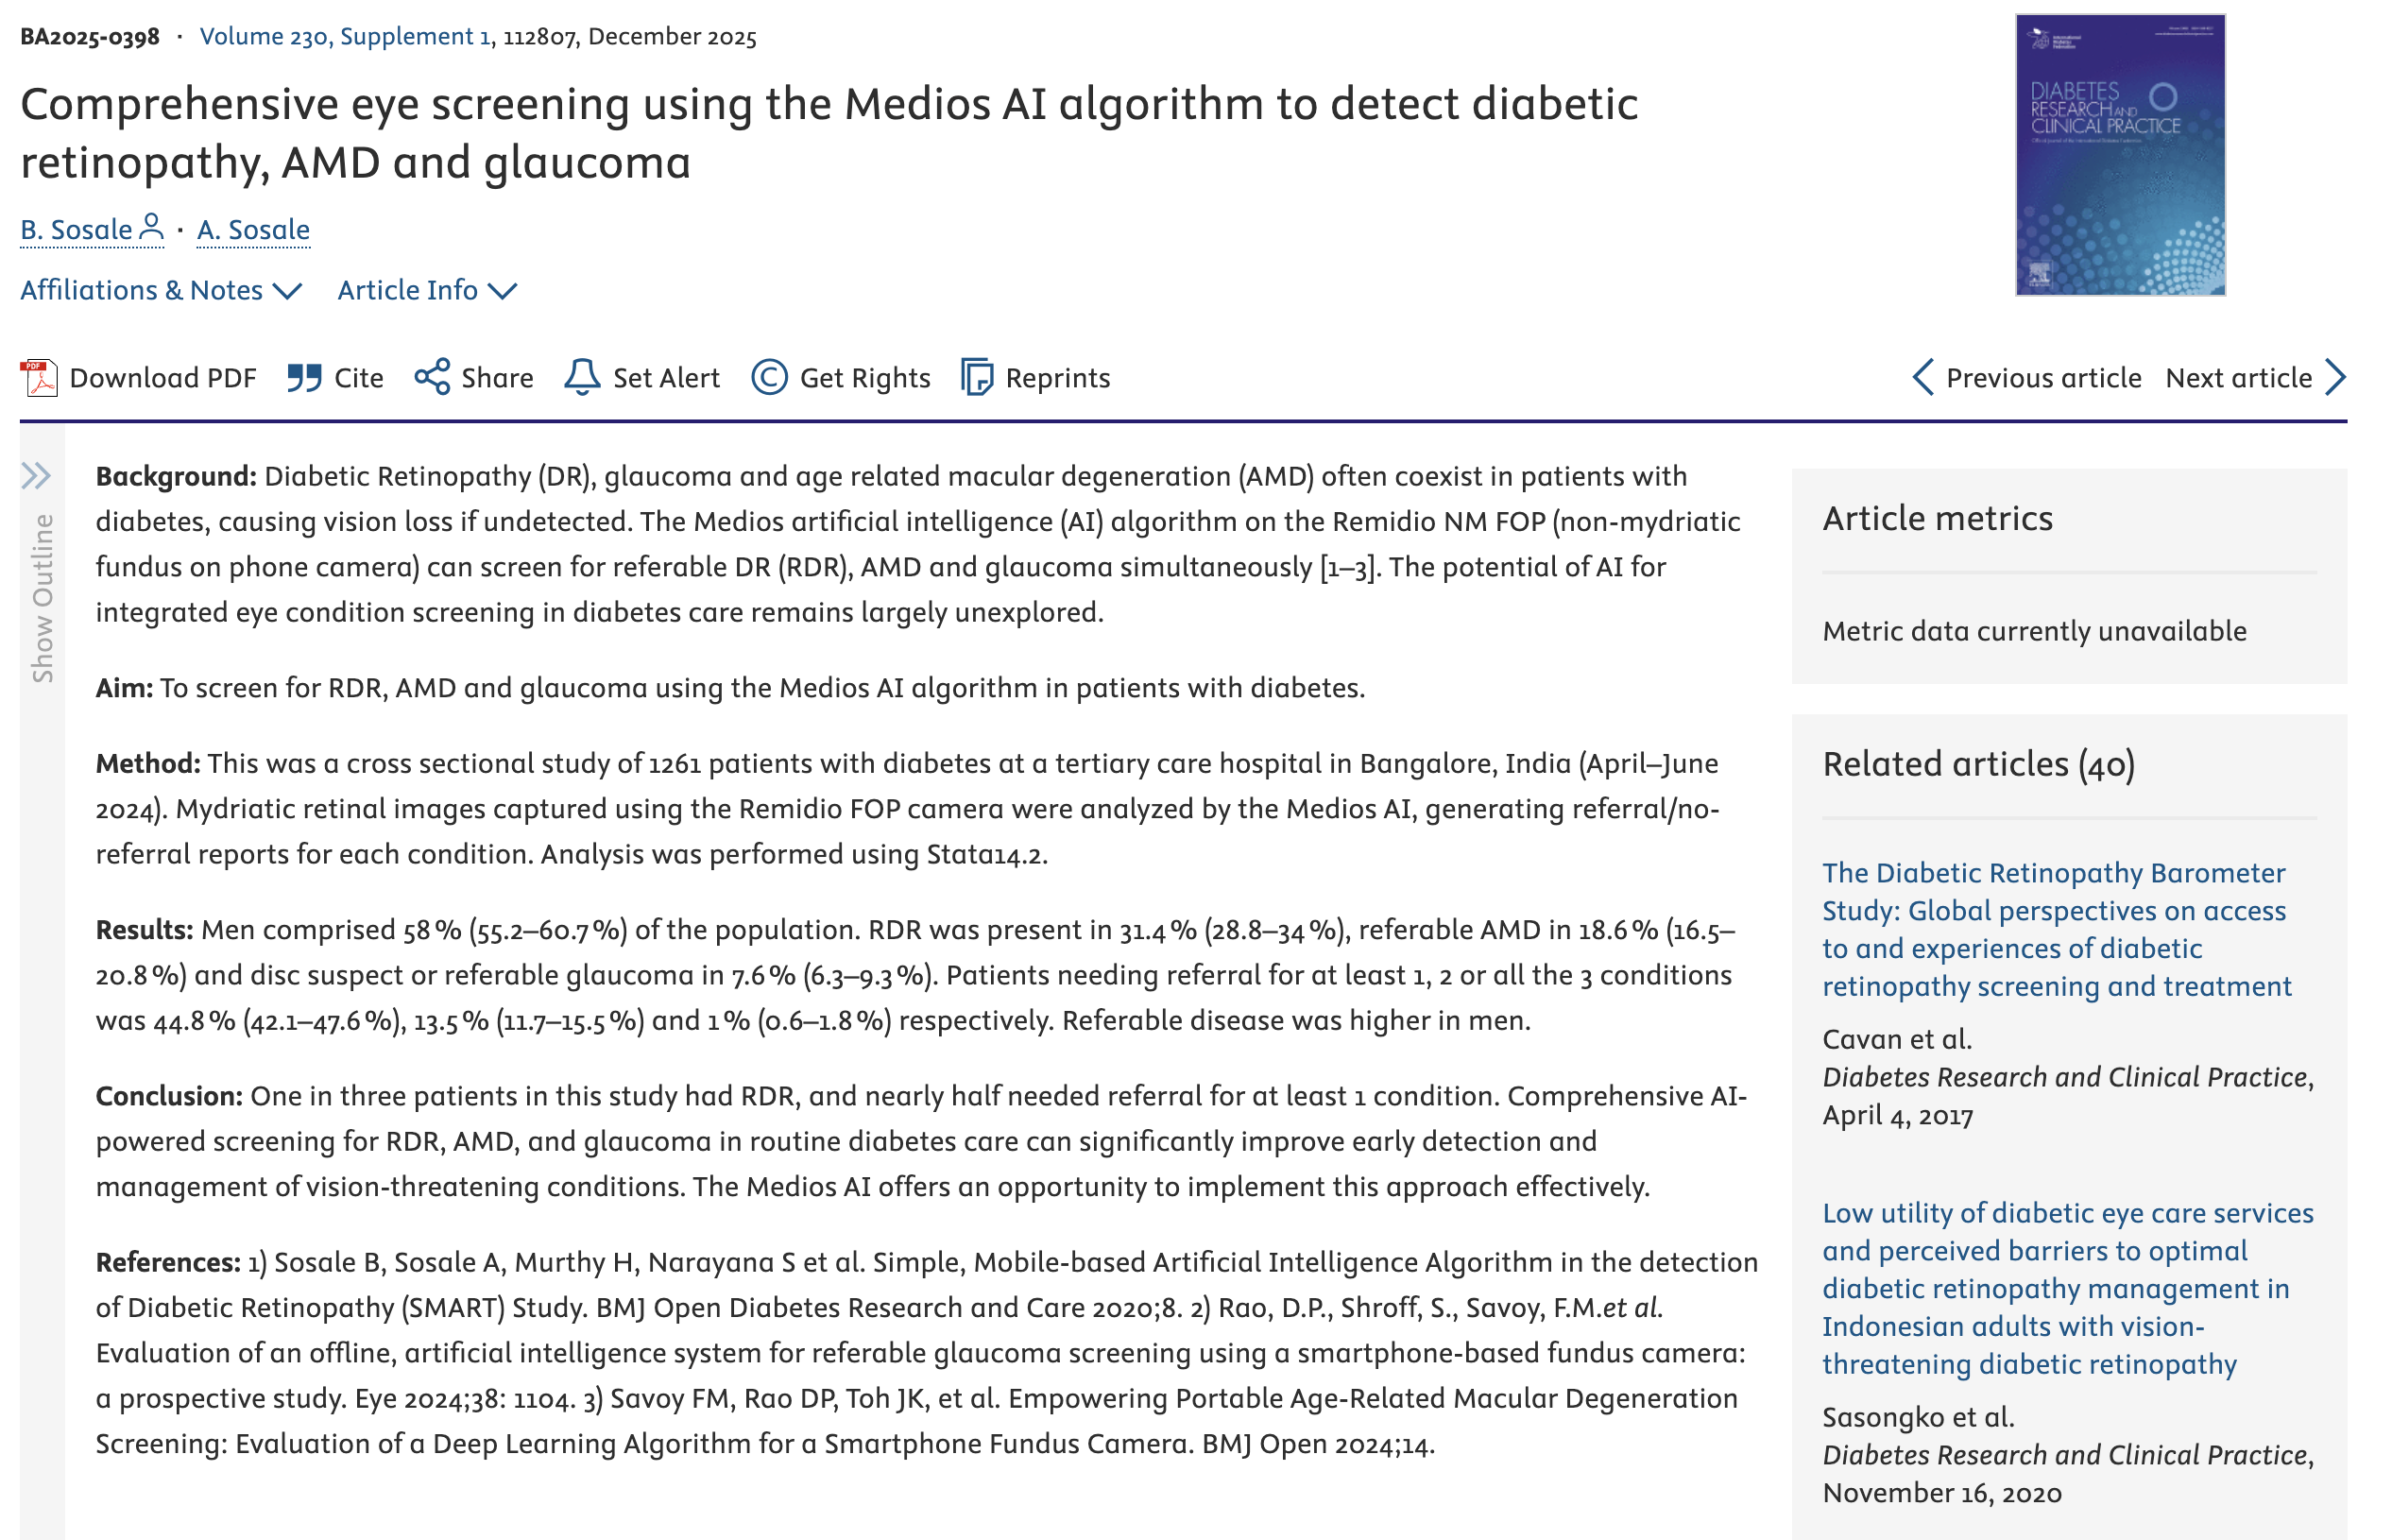2392x1540 pixels.
Task: Click the Reprints document icon
Action: pyautogui.click(x=977, y=377)
